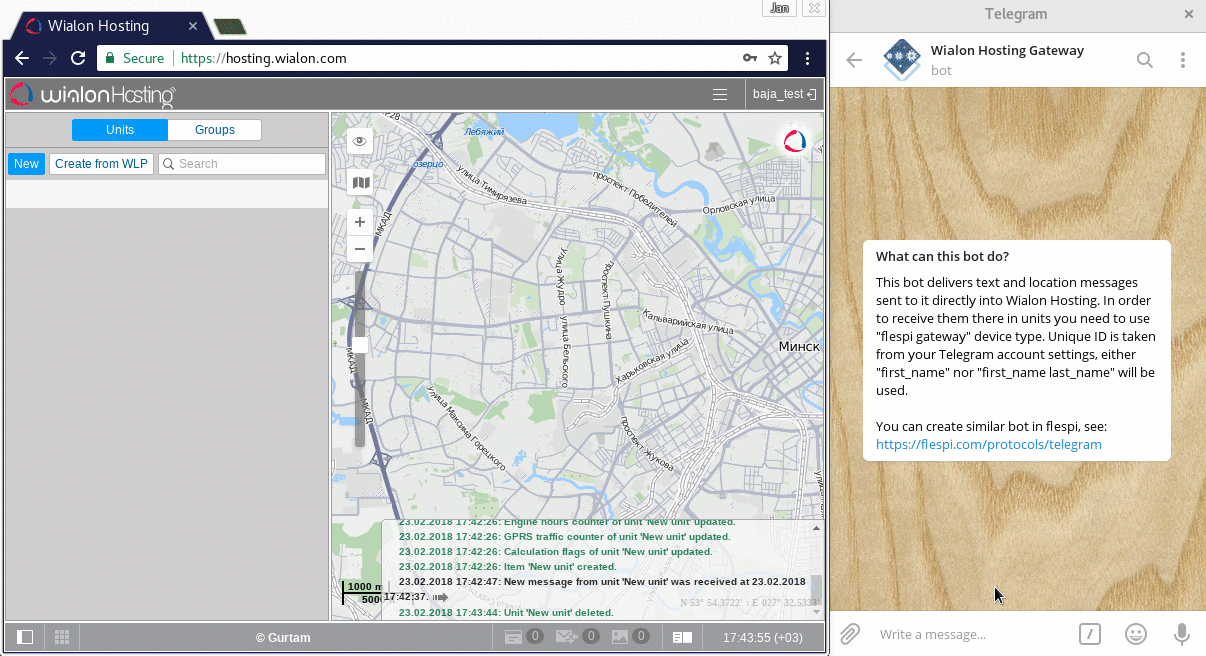Zoom out on the map with the minus button
Image resolution: width=1206 pixels, height=656 pixels.
360,249
